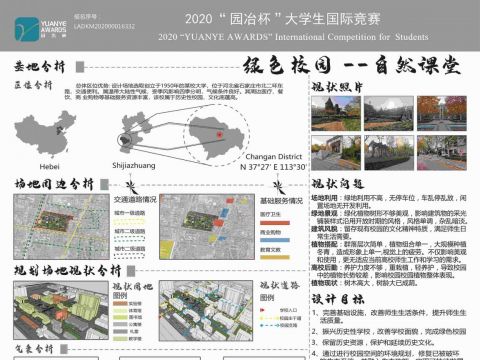480x360 pixels.
Task: Click the red 医疗卫生 legend bar
Action: (x=275, y=223)
